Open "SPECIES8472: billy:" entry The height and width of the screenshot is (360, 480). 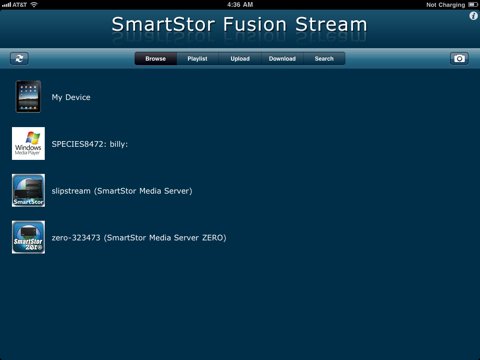[90, 144]
